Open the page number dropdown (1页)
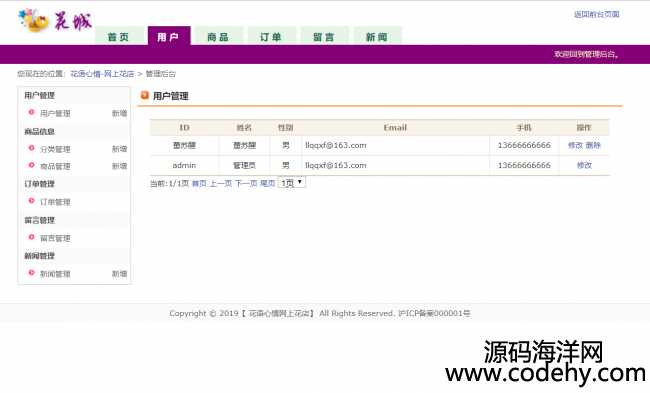The image size is (650, 393). (292, 182)
